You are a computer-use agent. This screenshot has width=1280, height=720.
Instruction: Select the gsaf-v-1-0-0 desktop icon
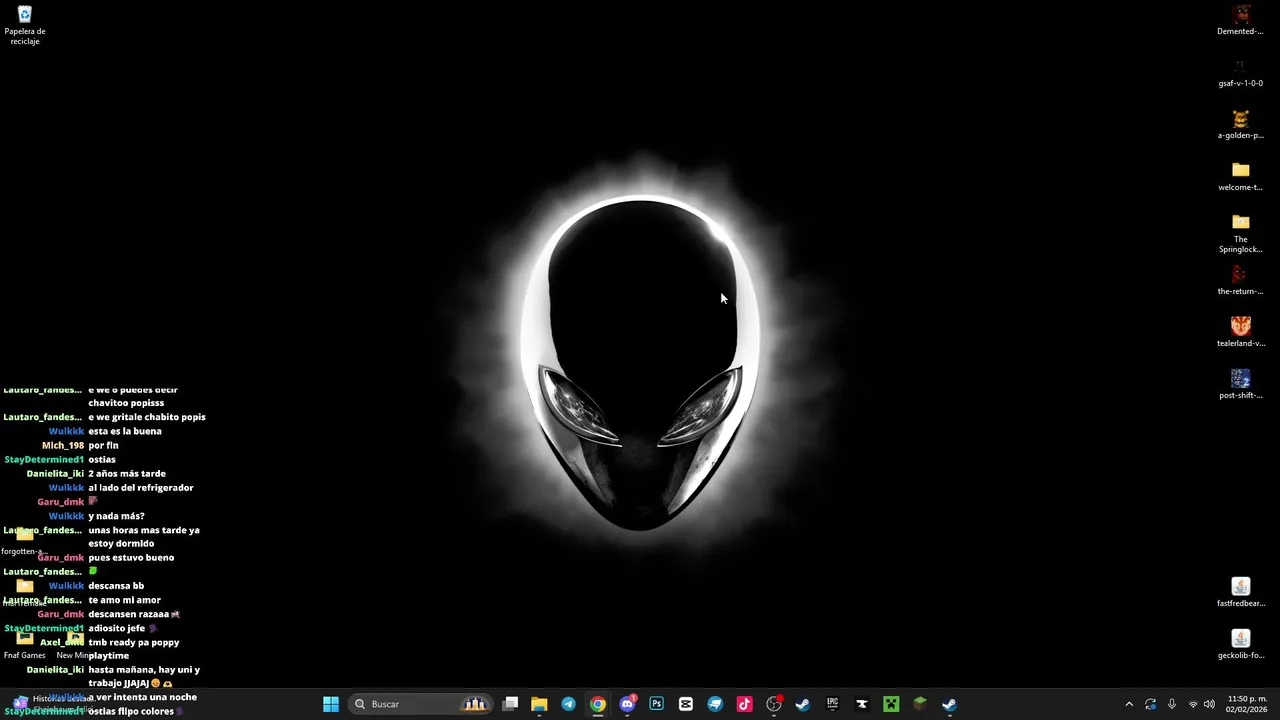(x=1240, y=72)
